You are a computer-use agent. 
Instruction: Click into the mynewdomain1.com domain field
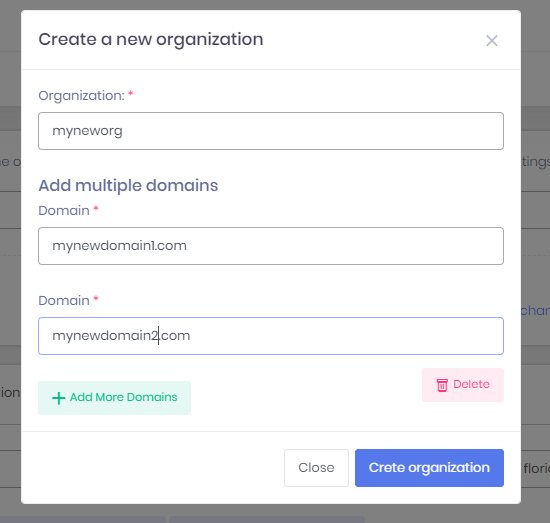(x=271, y=246)
